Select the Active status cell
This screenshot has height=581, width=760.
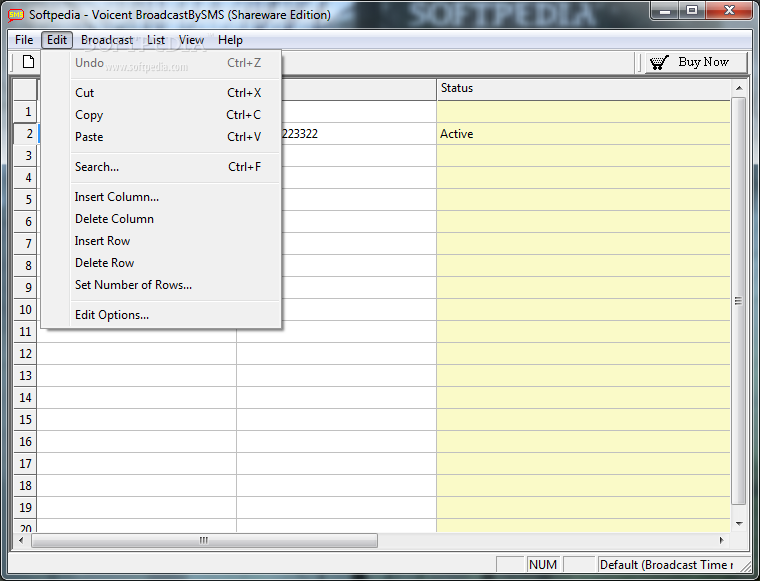point(583,134)
